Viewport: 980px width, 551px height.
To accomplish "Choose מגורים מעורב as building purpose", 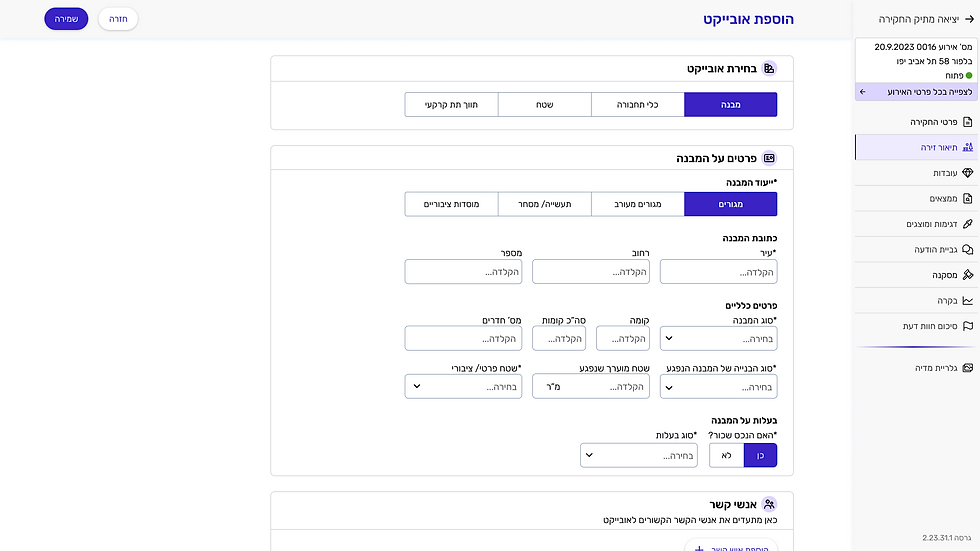I will coord(637,204).
